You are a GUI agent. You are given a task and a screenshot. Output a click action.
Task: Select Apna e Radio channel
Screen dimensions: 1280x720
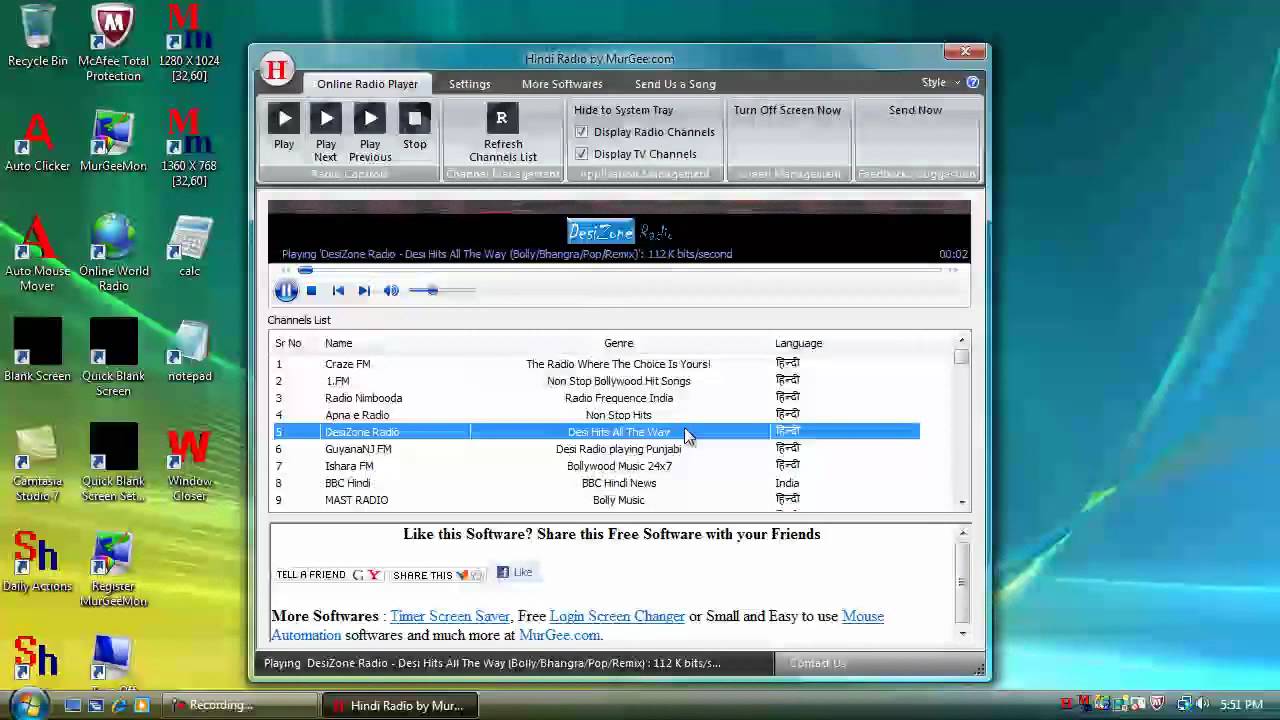[597, 415]
